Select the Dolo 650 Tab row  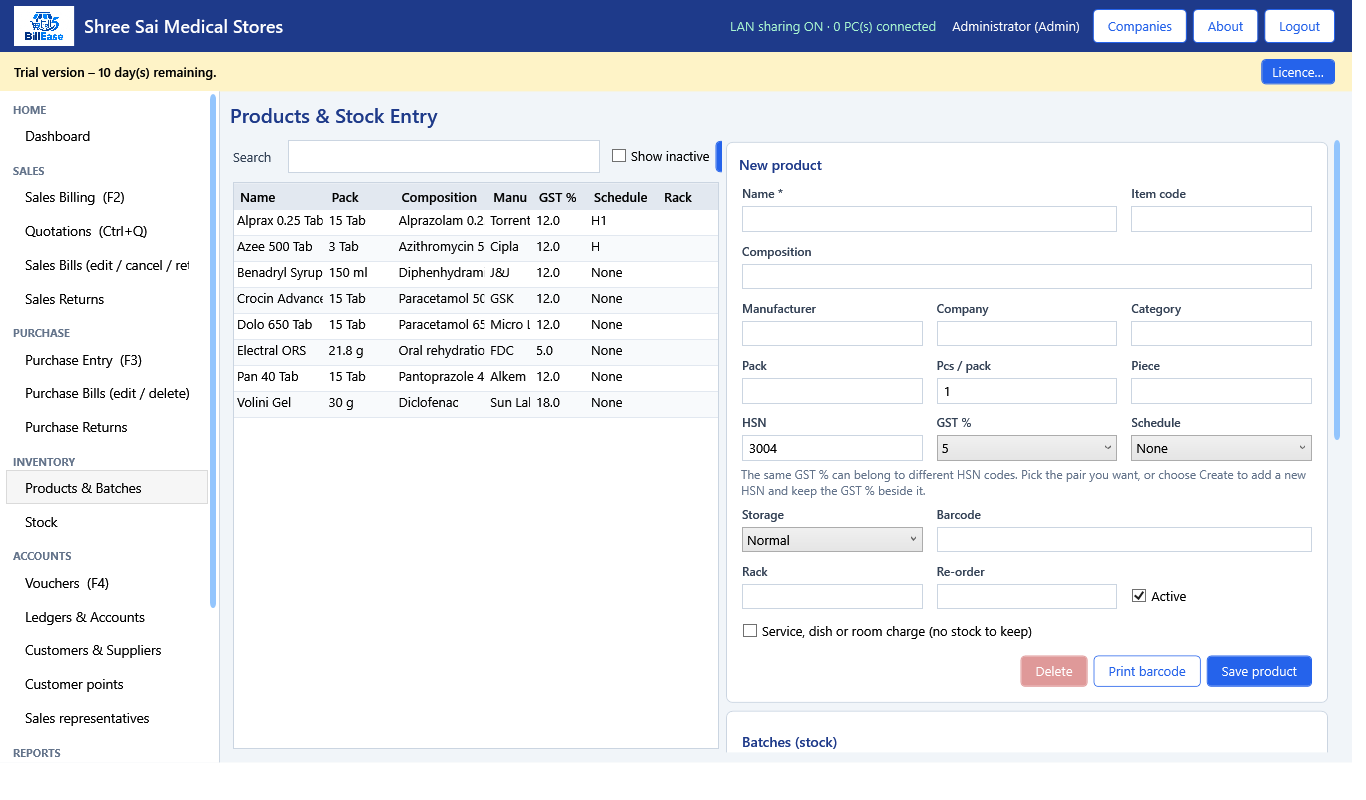(x=476, y=325)
